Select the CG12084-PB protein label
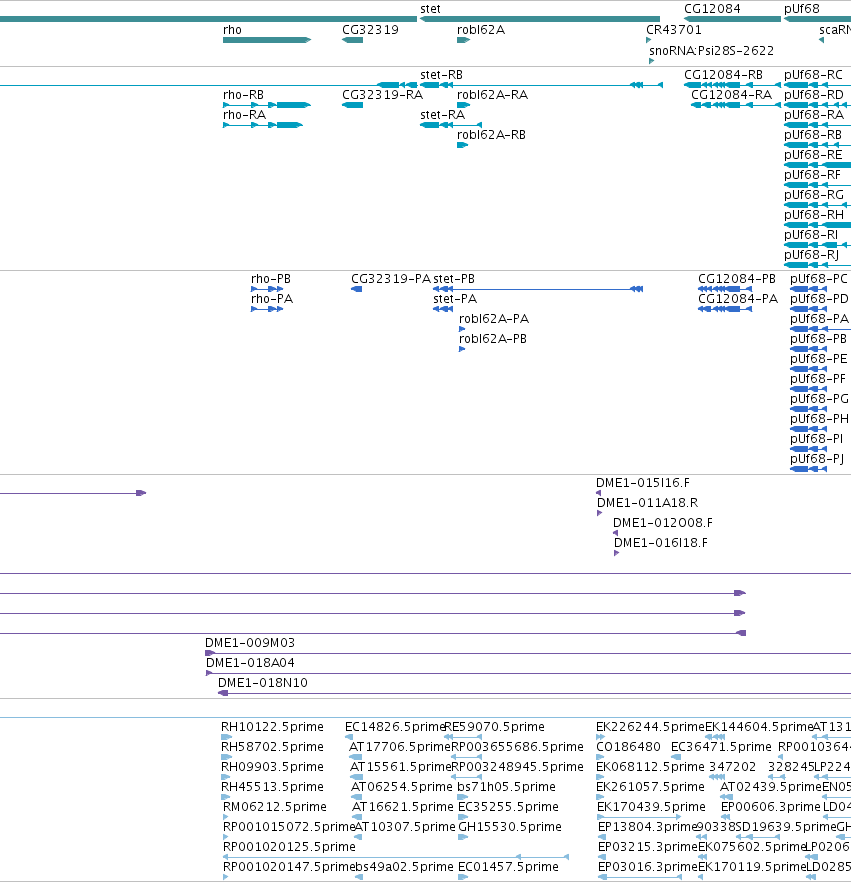 pos(737,279)
